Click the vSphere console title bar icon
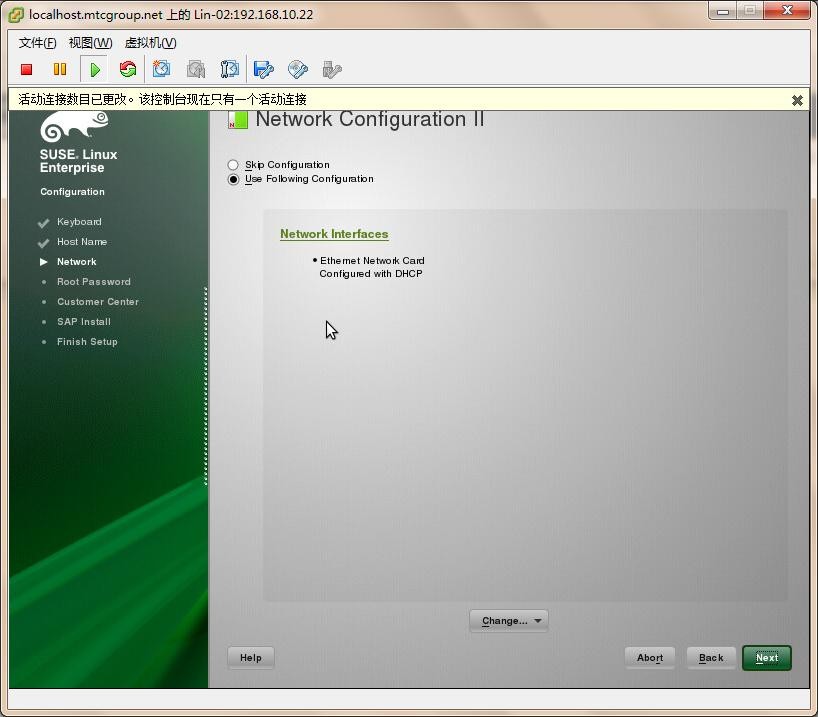818x717 pixels. click(16, 15)
